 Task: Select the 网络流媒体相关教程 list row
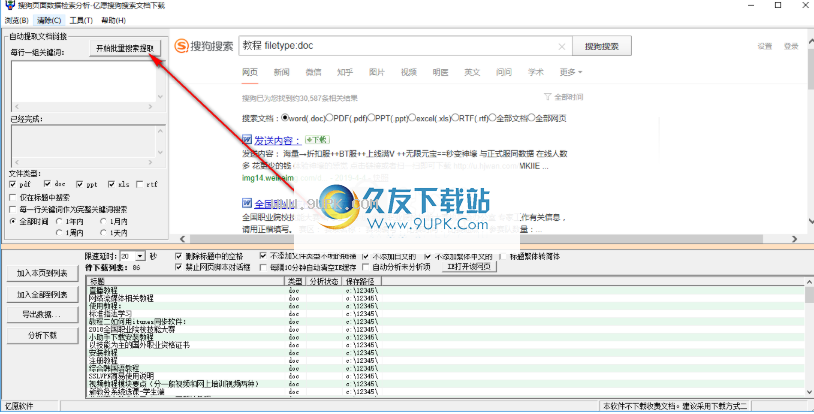point(445,298)
